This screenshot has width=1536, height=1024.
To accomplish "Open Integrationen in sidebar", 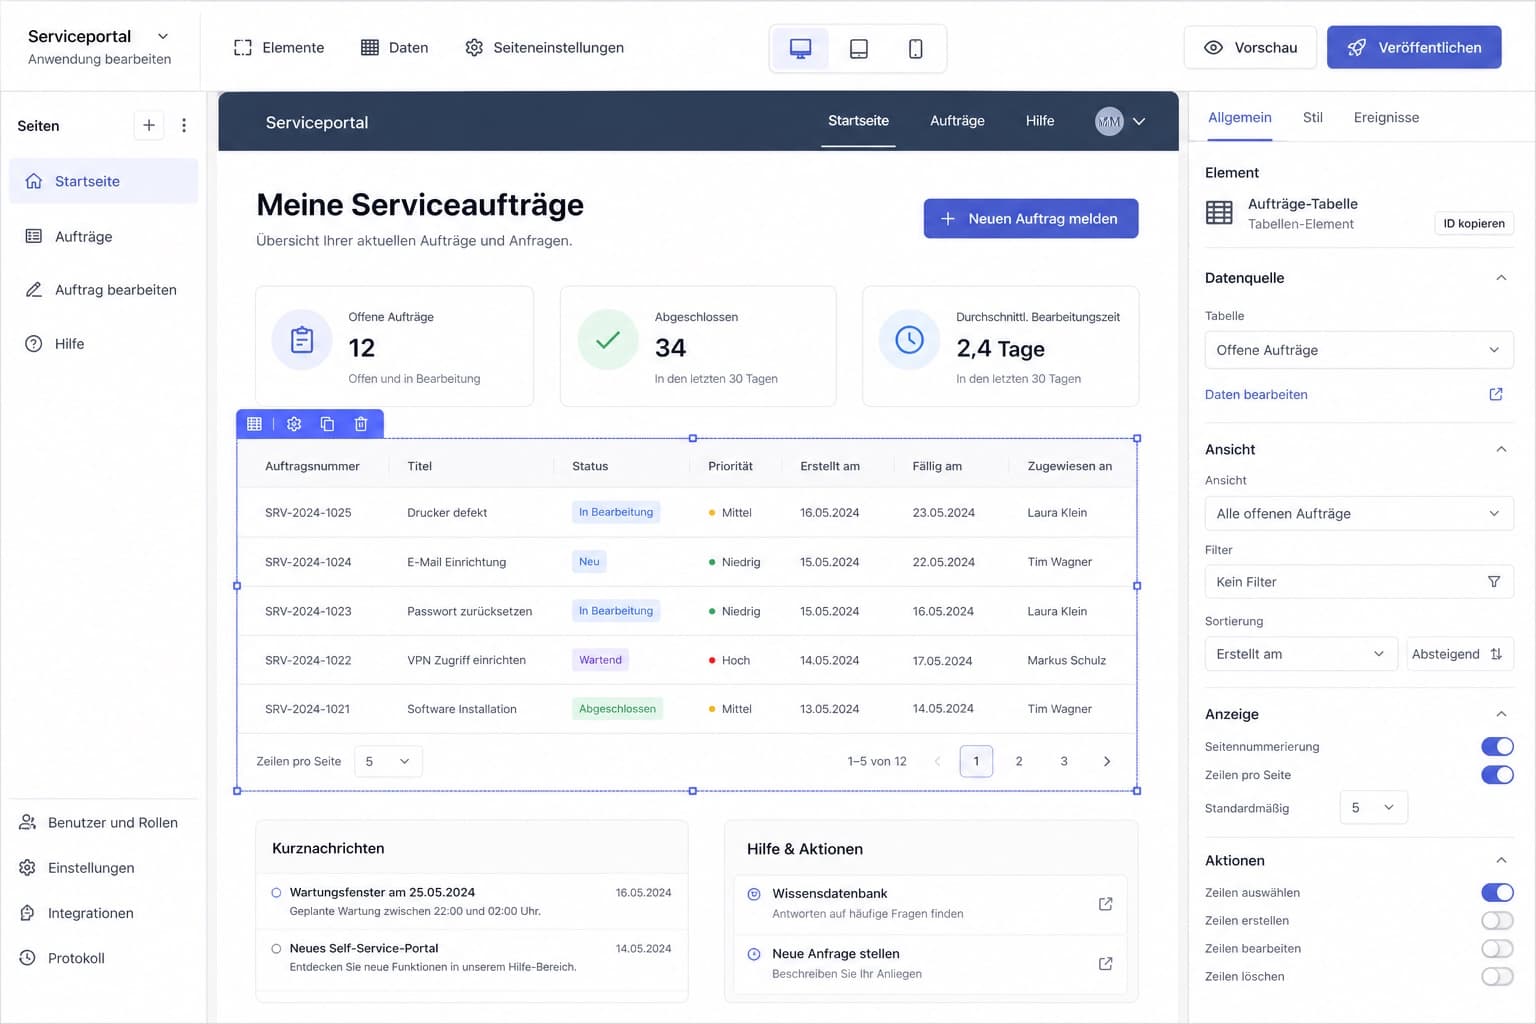I will (x=76, y=913).
